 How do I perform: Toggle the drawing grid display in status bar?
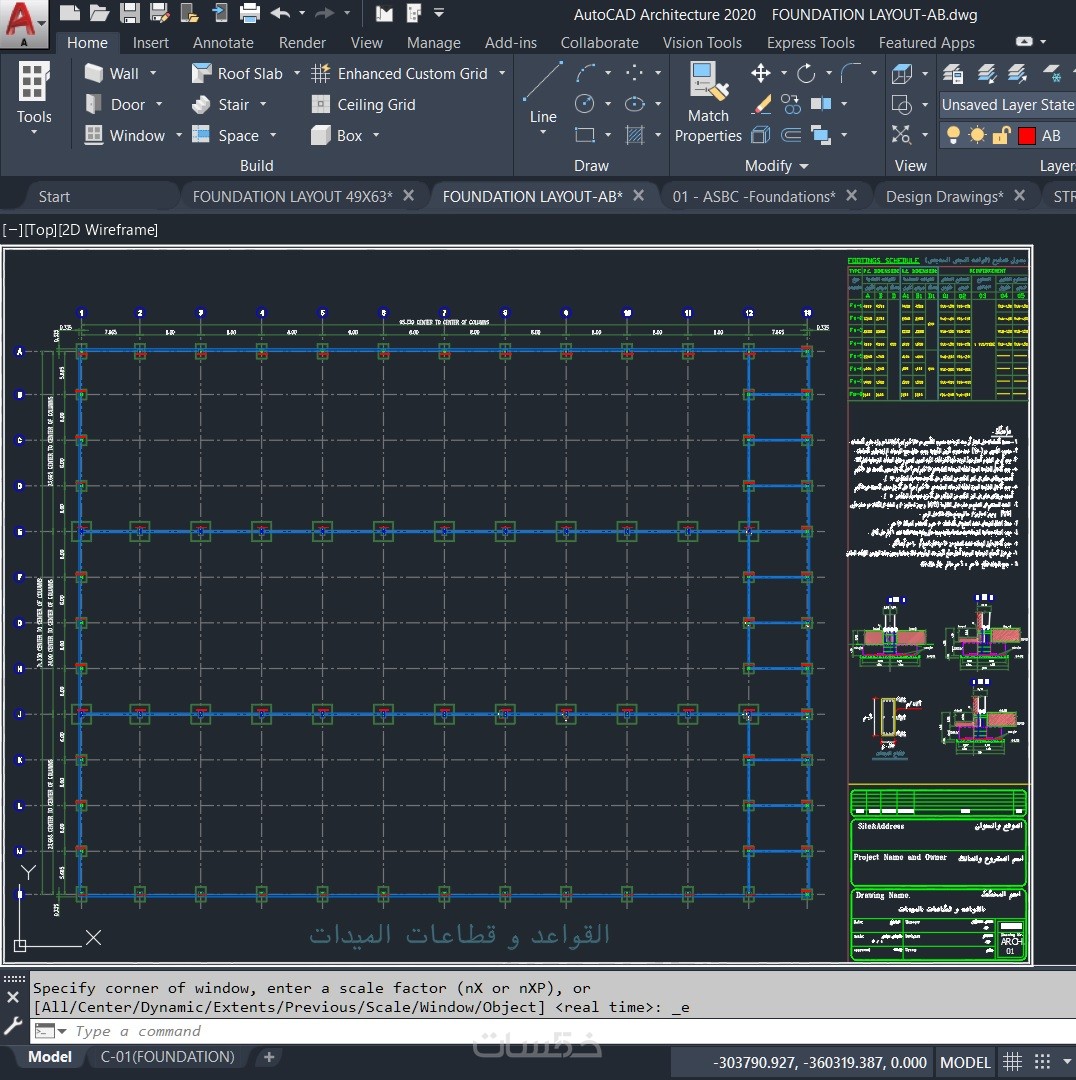(1013, 1062)
